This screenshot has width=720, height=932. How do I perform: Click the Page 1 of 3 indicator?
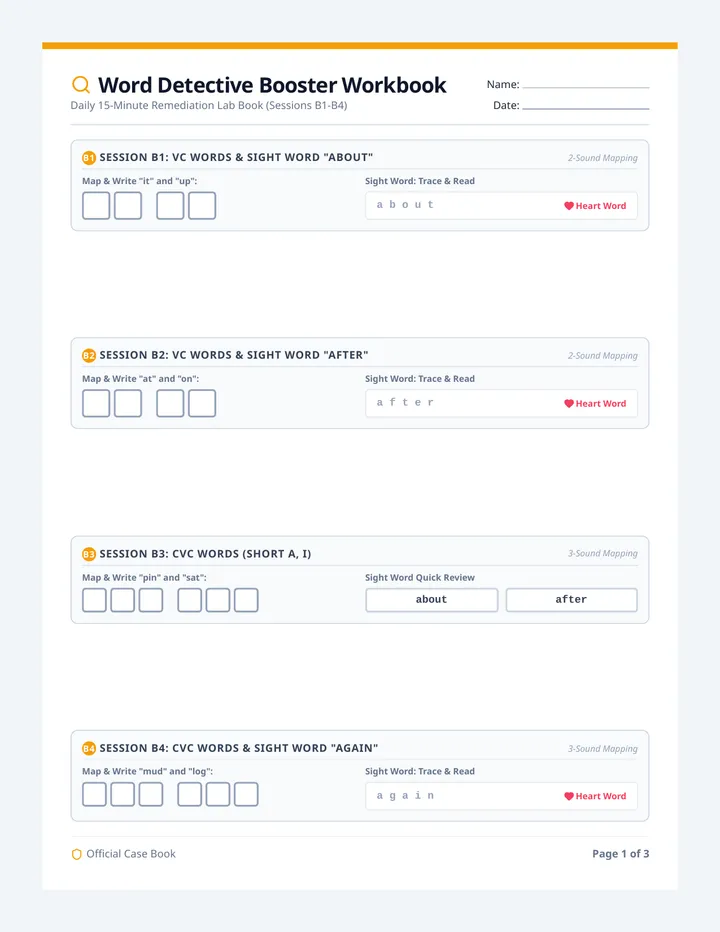click(x=620, y=854)
